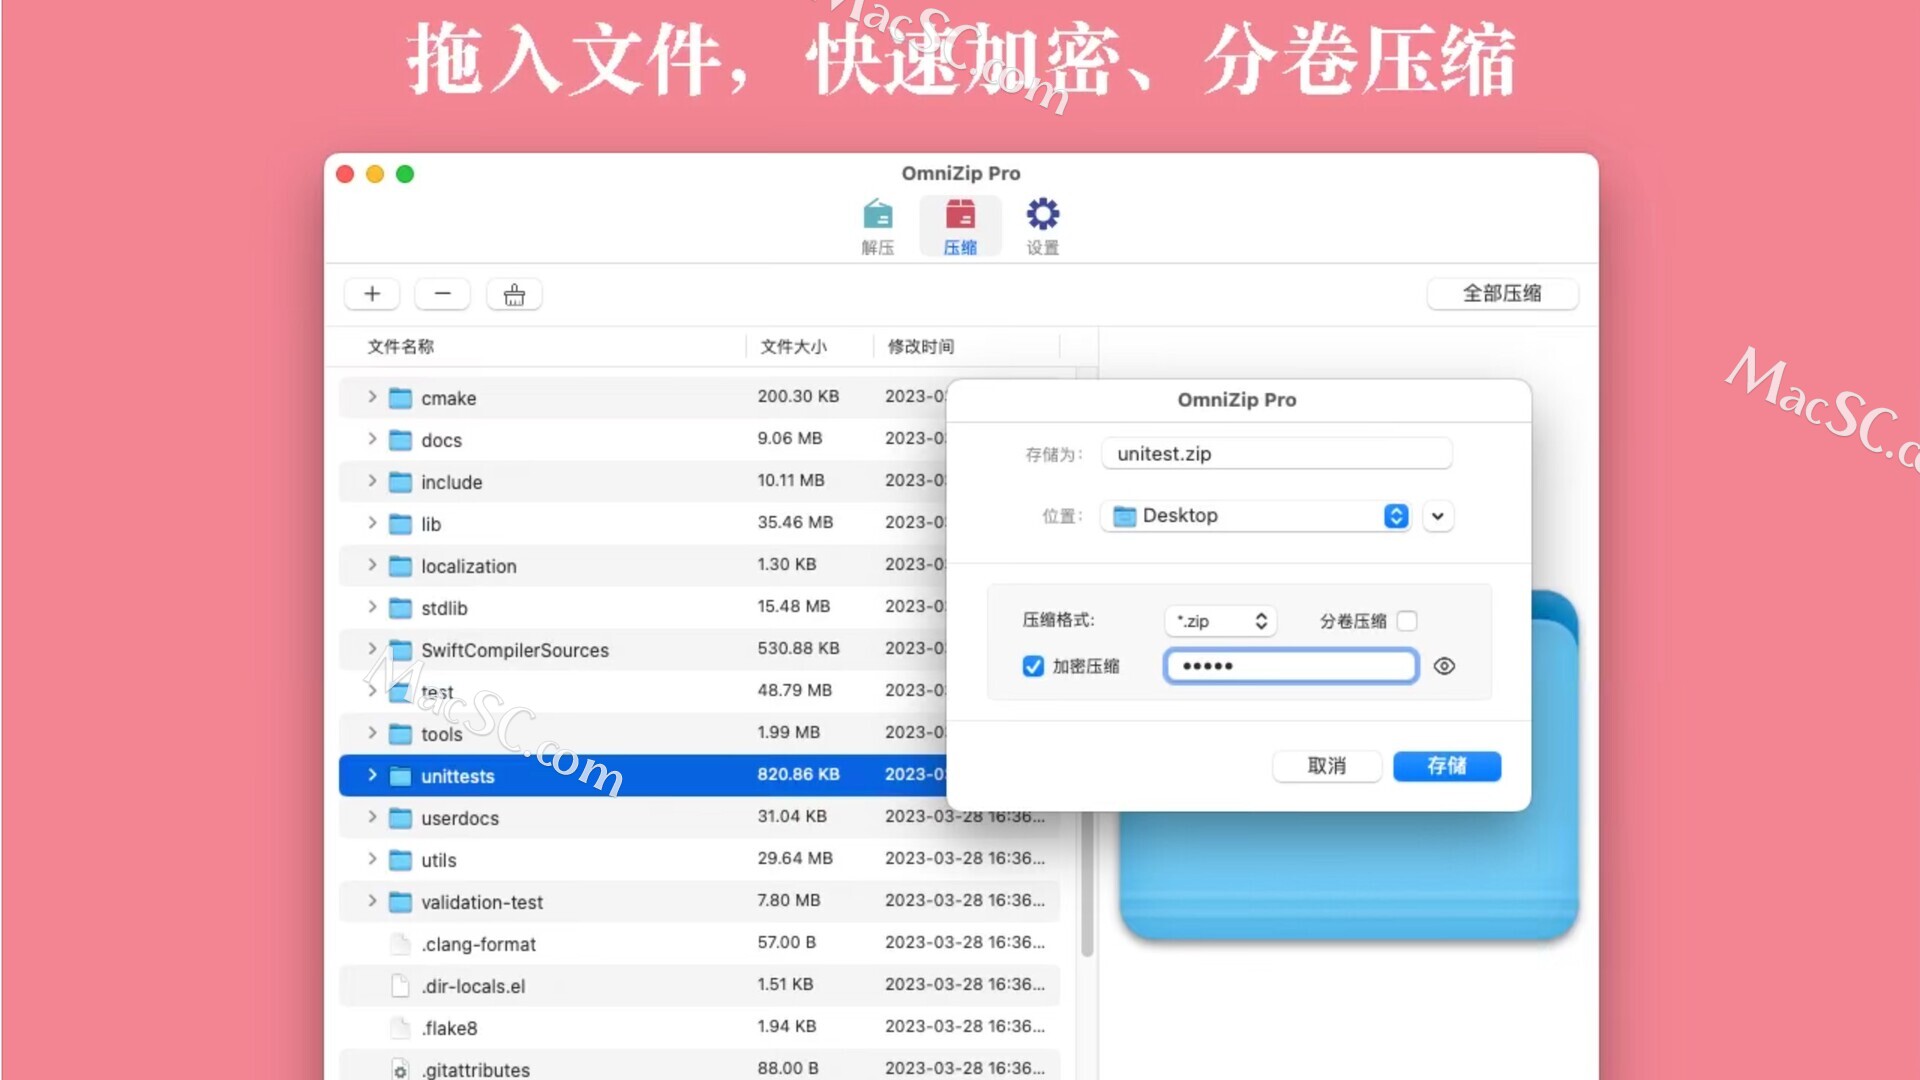1920x1080 pixels.
Task: Expand the save dialog chevron button
Action: tap(1438, 516)
